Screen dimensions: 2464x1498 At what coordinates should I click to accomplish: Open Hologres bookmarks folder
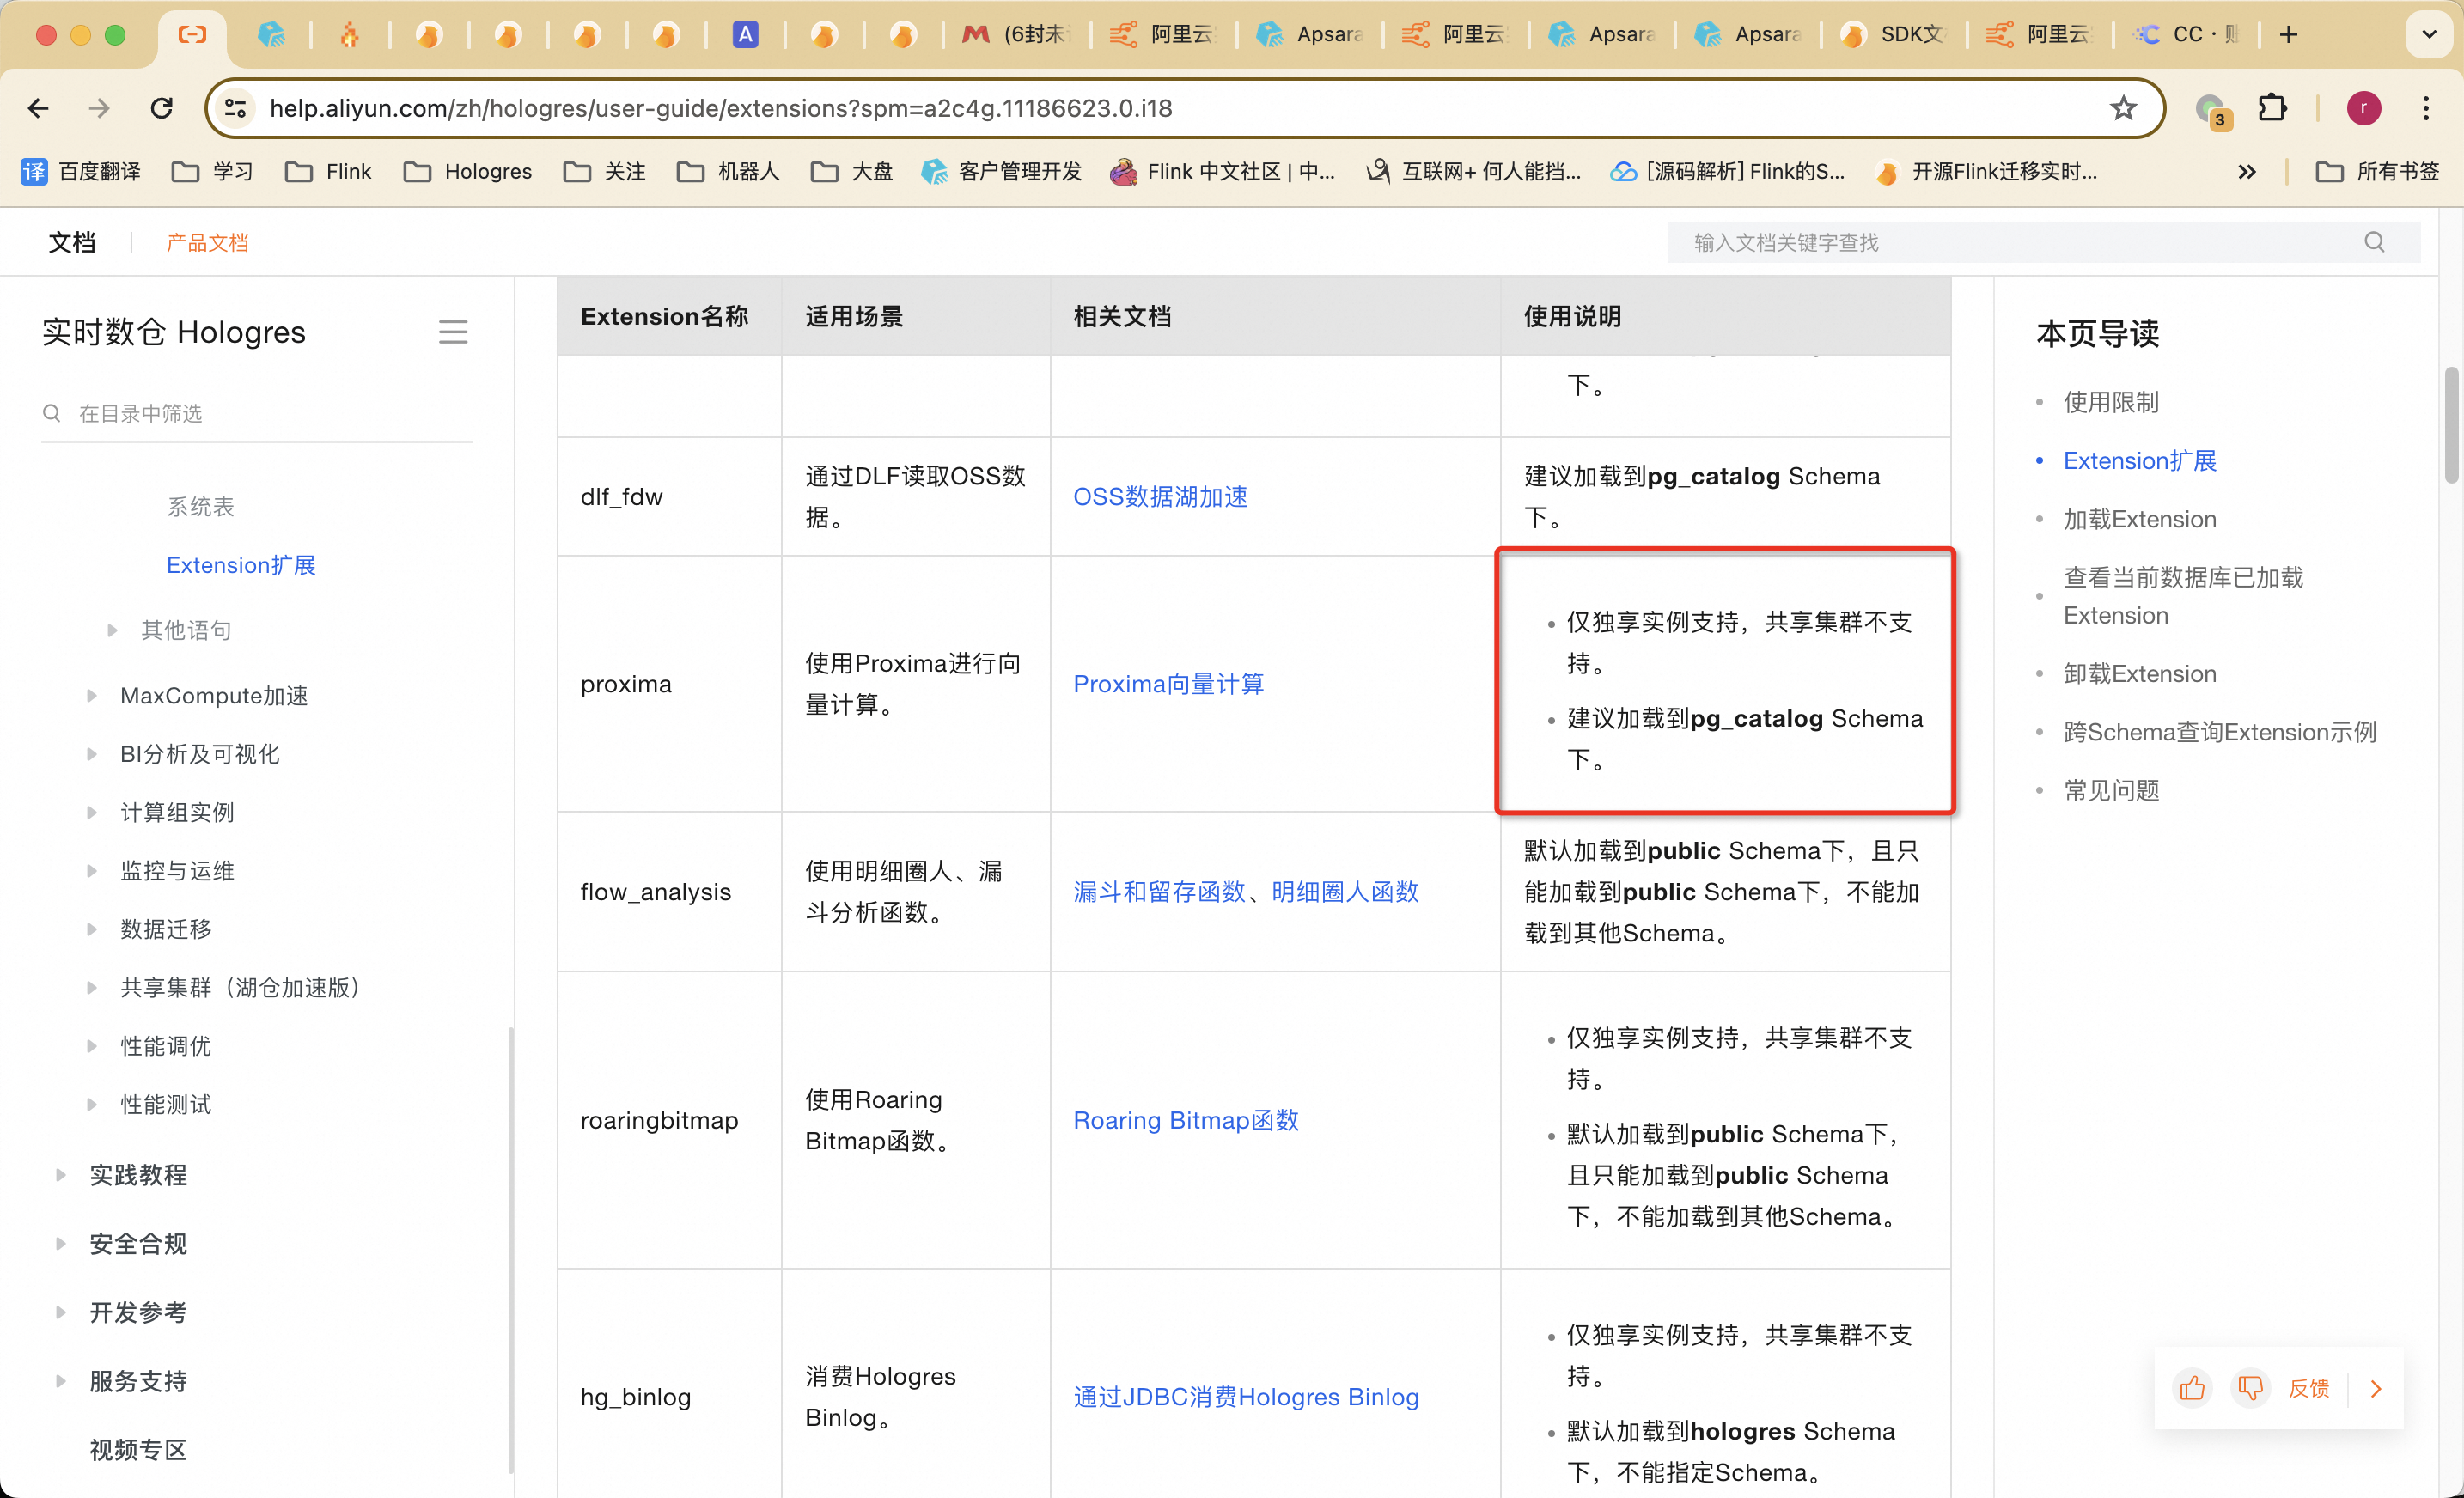point(468,172)
